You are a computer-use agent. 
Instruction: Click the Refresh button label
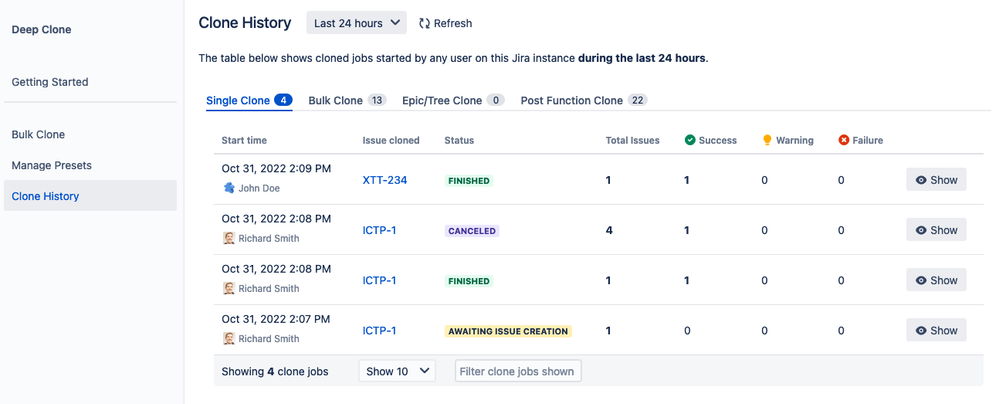[x=453, y=23]
